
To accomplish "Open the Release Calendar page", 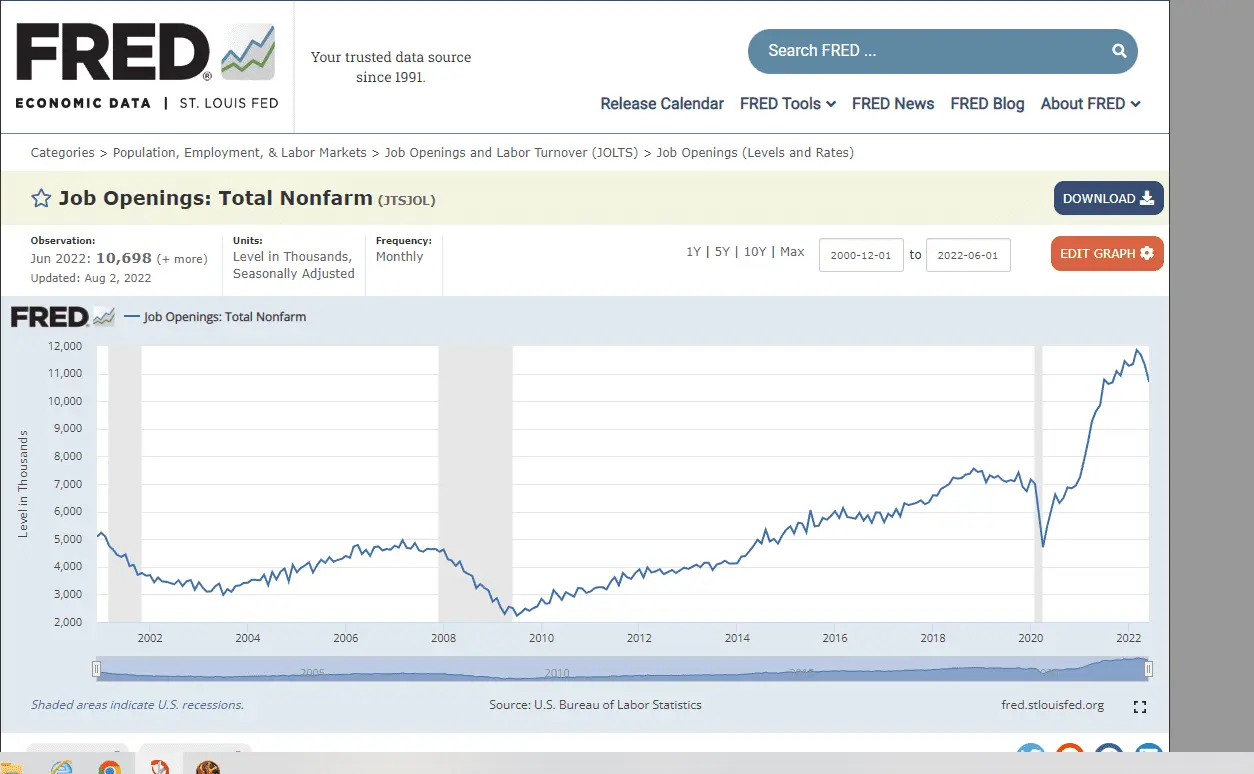I will pos(662,104).
